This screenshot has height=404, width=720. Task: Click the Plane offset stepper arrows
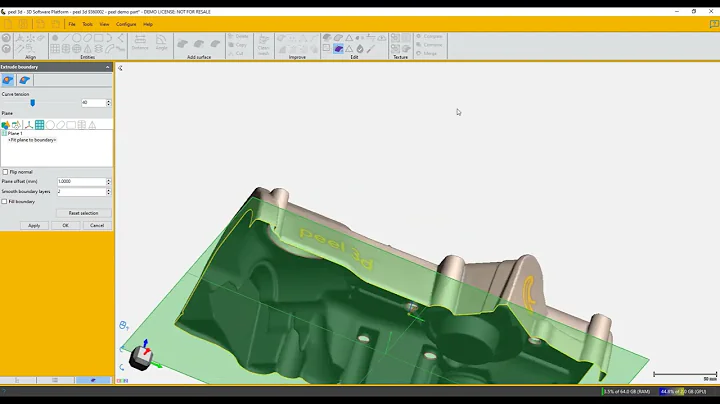pyautogui.click(x=108, y=182)
